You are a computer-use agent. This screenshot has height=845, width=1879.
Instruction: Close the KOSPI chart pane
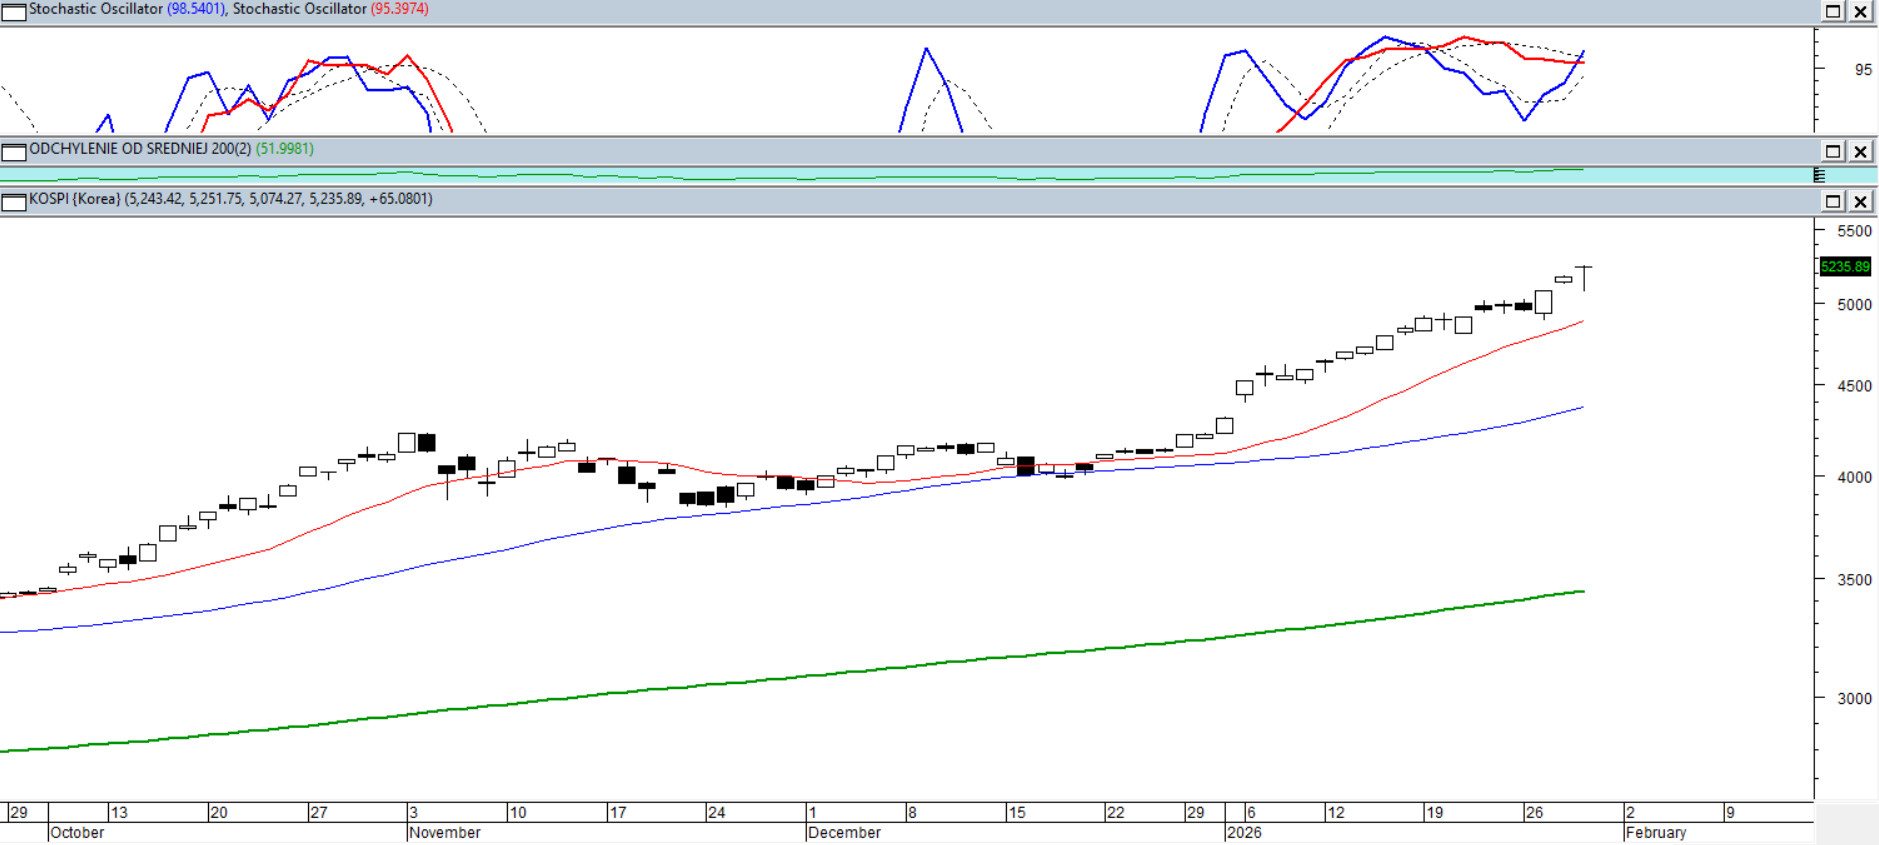(1860, 202)
